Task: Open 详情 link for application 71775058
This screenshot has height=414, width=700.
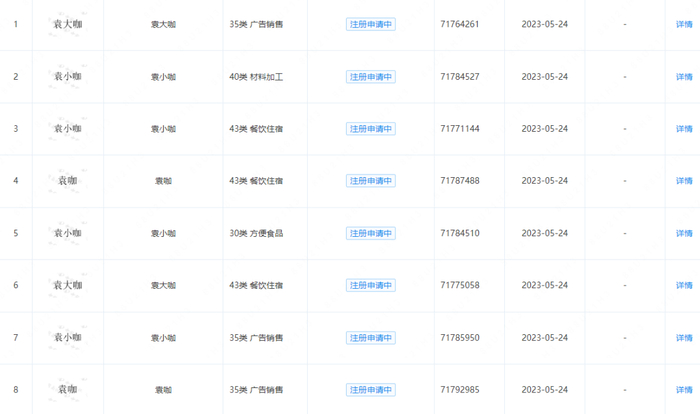Action: pyautogui.click(x=683, y=285)
